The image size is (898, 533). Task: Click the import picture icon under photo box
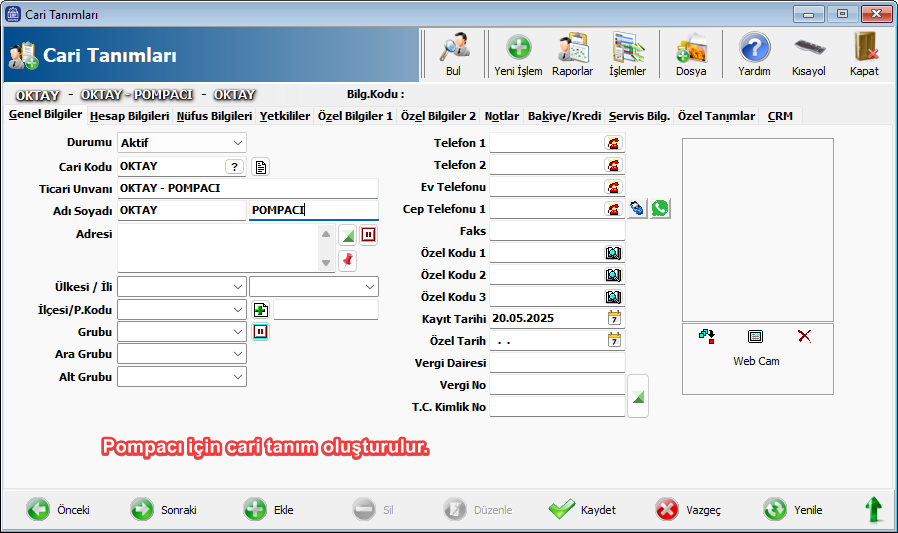click(x=707, y=337)
